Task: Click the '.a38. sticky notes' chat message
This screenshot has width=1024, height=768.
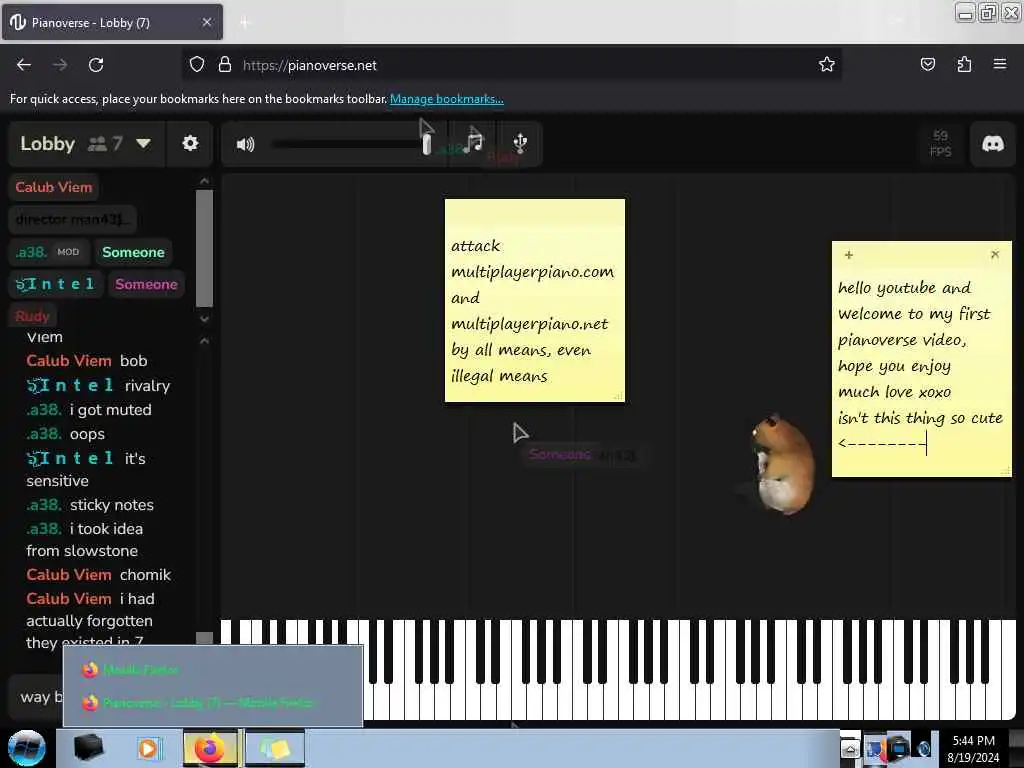Action: click(x=90, y=505)
